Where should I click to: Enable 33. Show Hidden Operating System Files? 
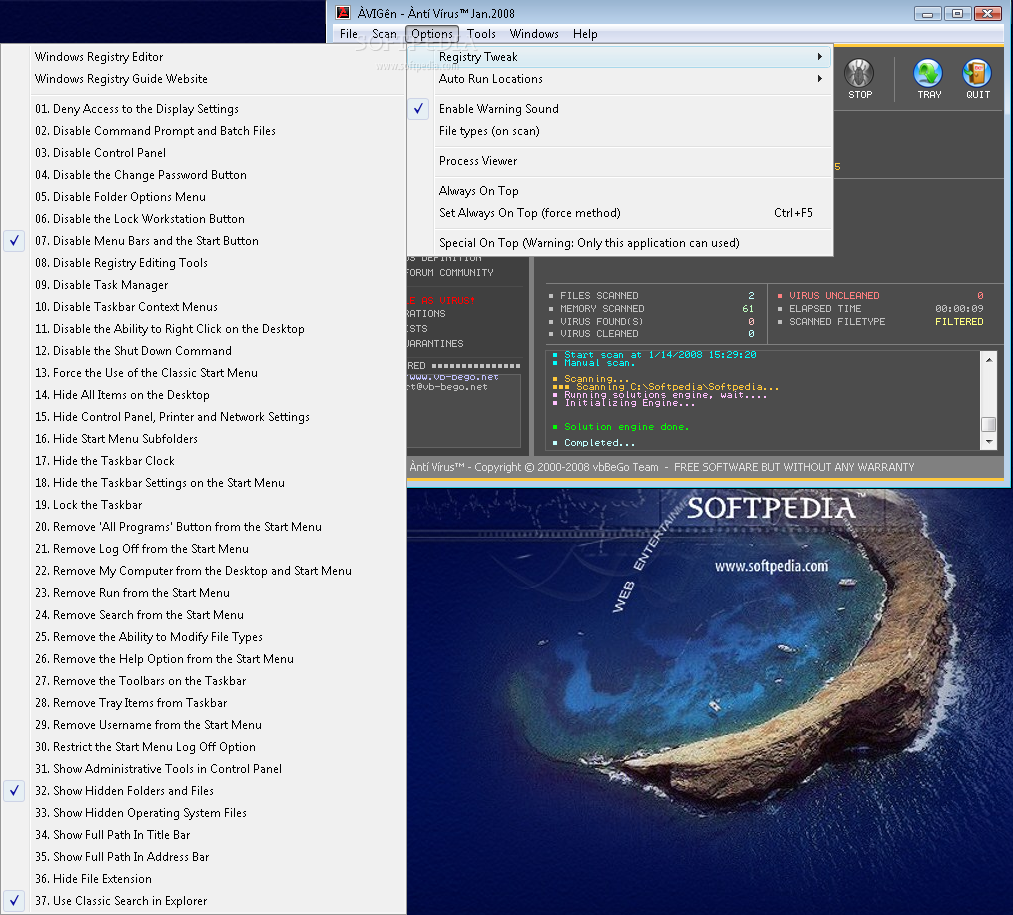[x=204, y=812]
